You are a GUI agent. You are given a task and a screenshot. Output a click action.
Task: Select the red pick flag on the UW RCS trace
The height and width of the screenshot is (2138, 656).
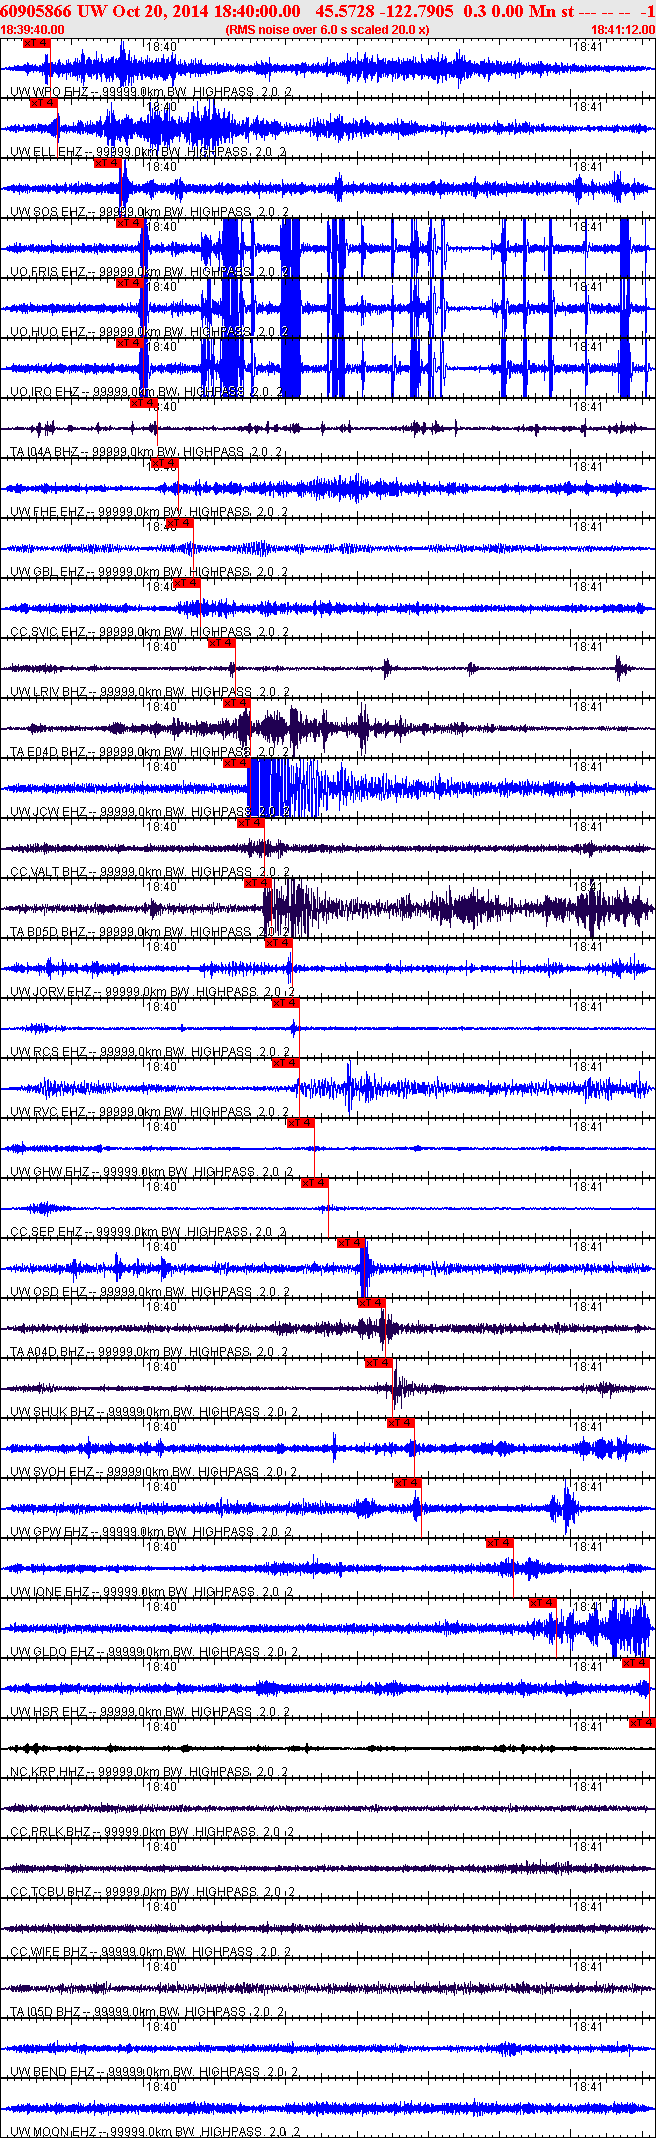pos(286,1003)
